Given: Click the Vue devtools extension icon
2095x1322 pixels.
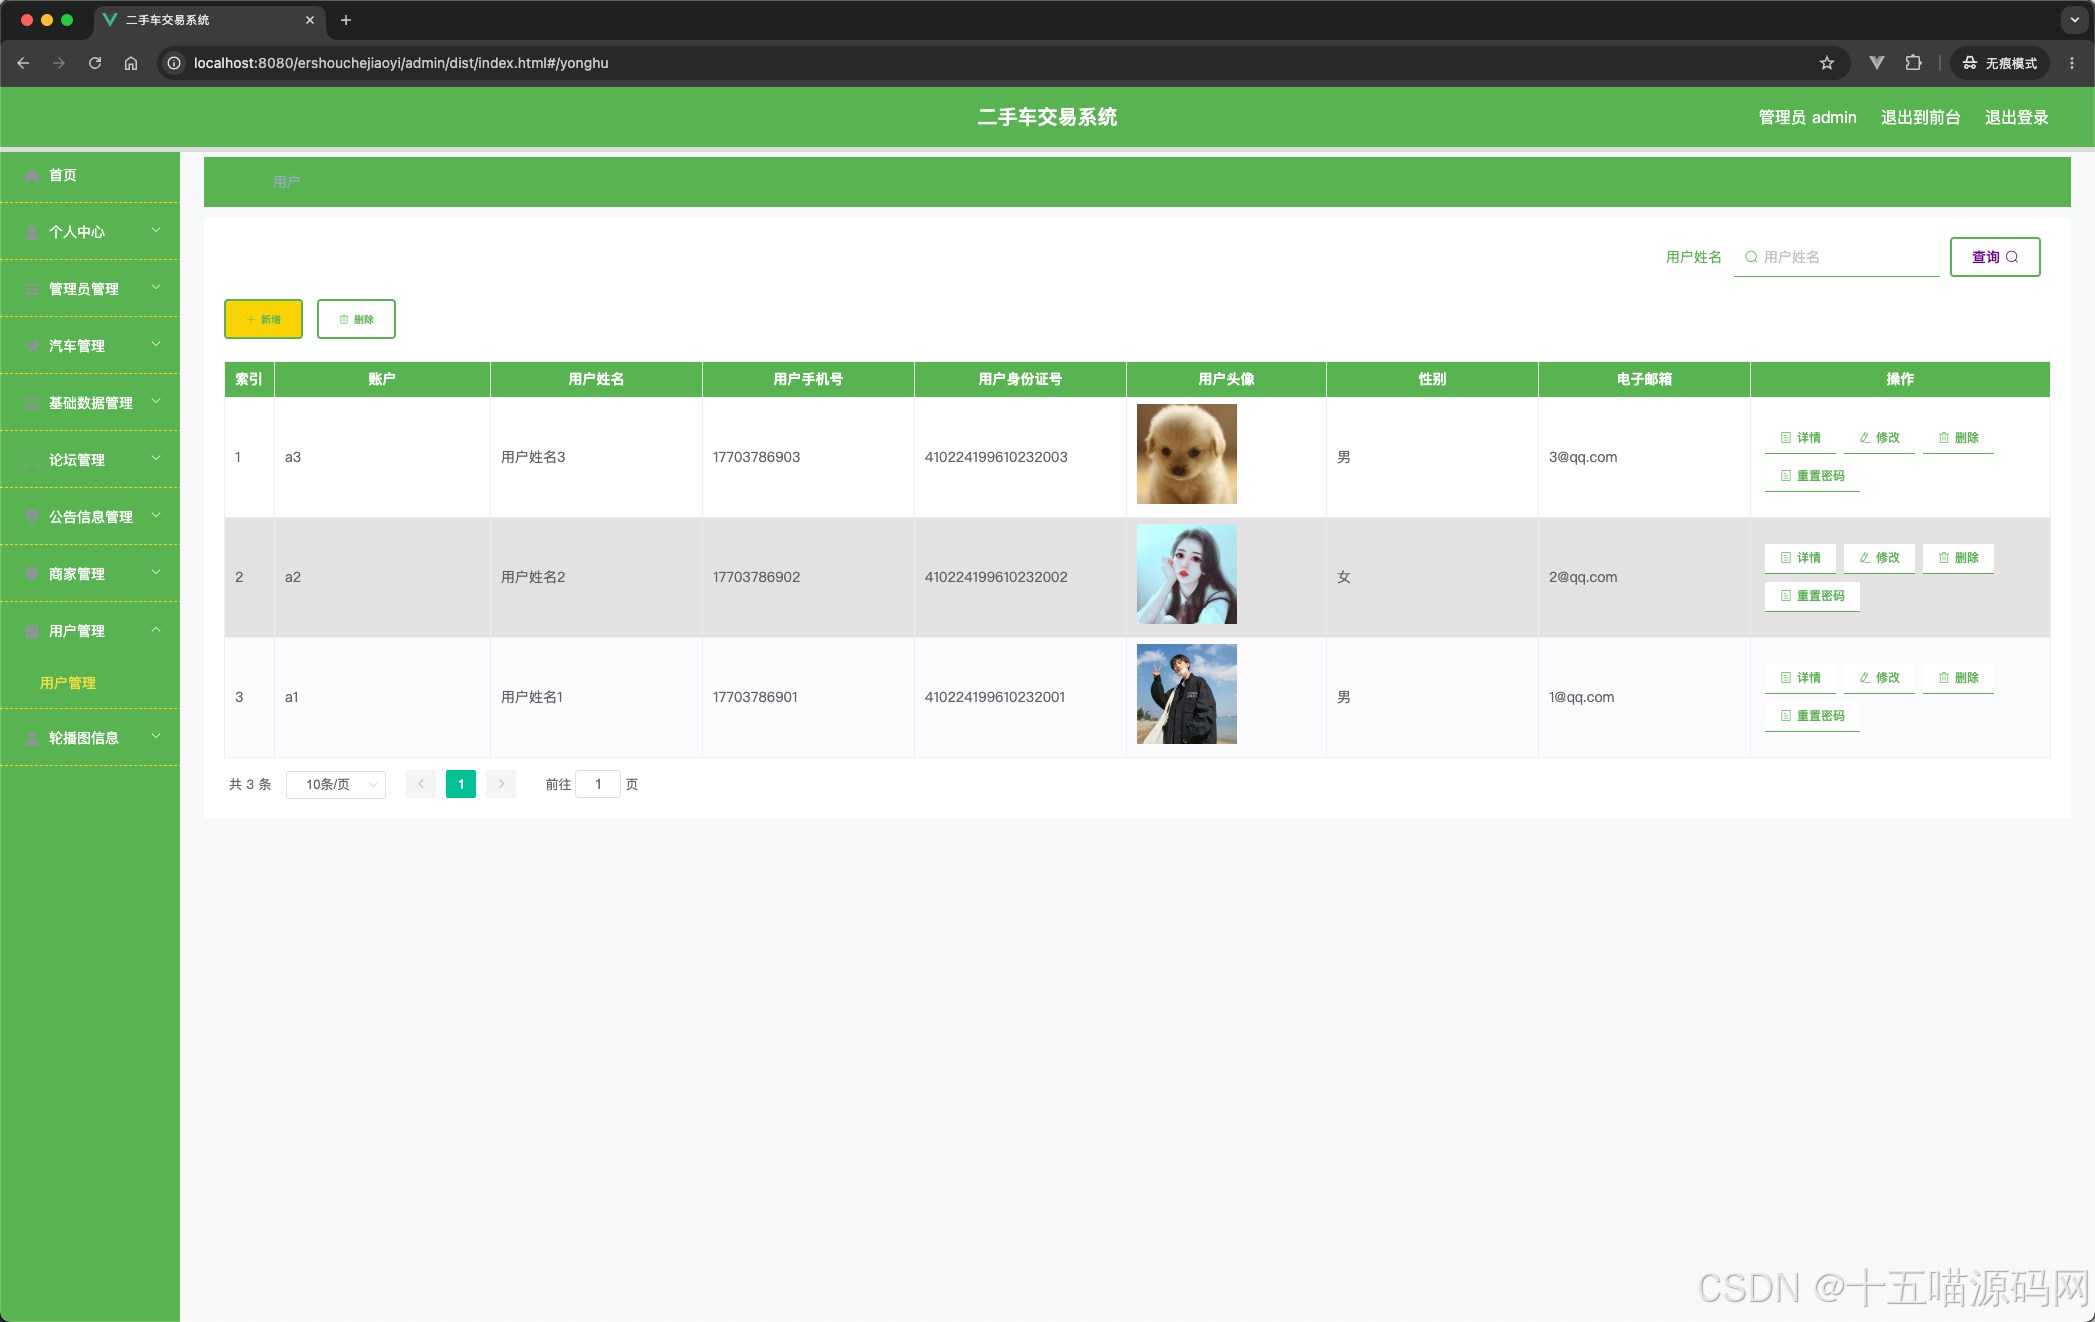Looking at the screenshot, I should point(1877,63).
